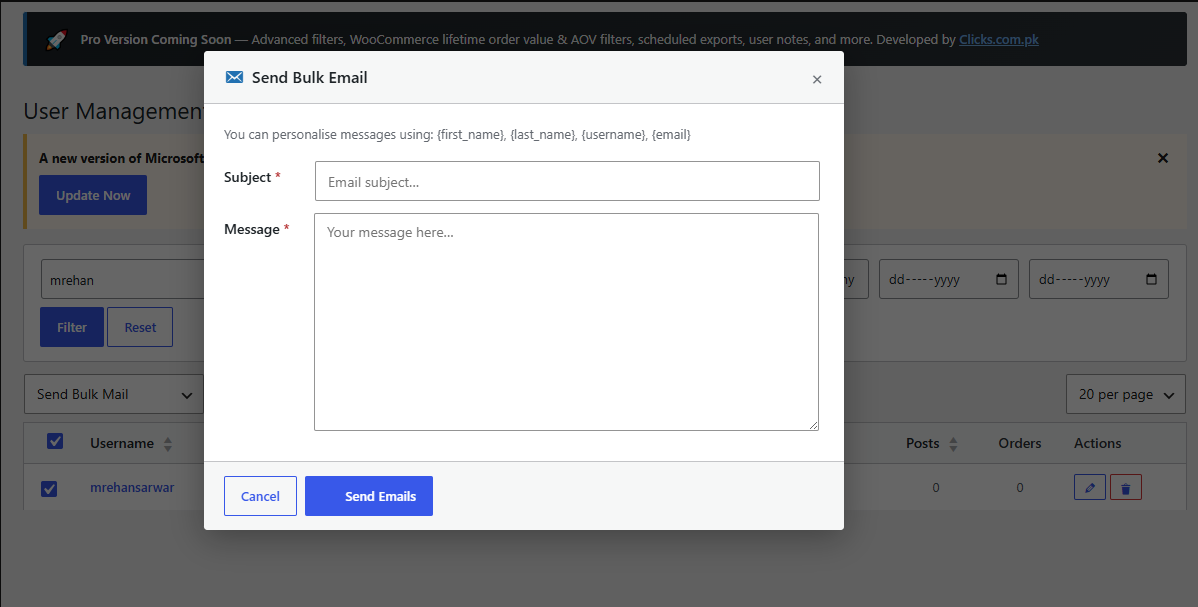Image resolution: width=1198 pixels, height=607 pixels.
Task: Click the Orders column header
Action: tap(1020, 443)
